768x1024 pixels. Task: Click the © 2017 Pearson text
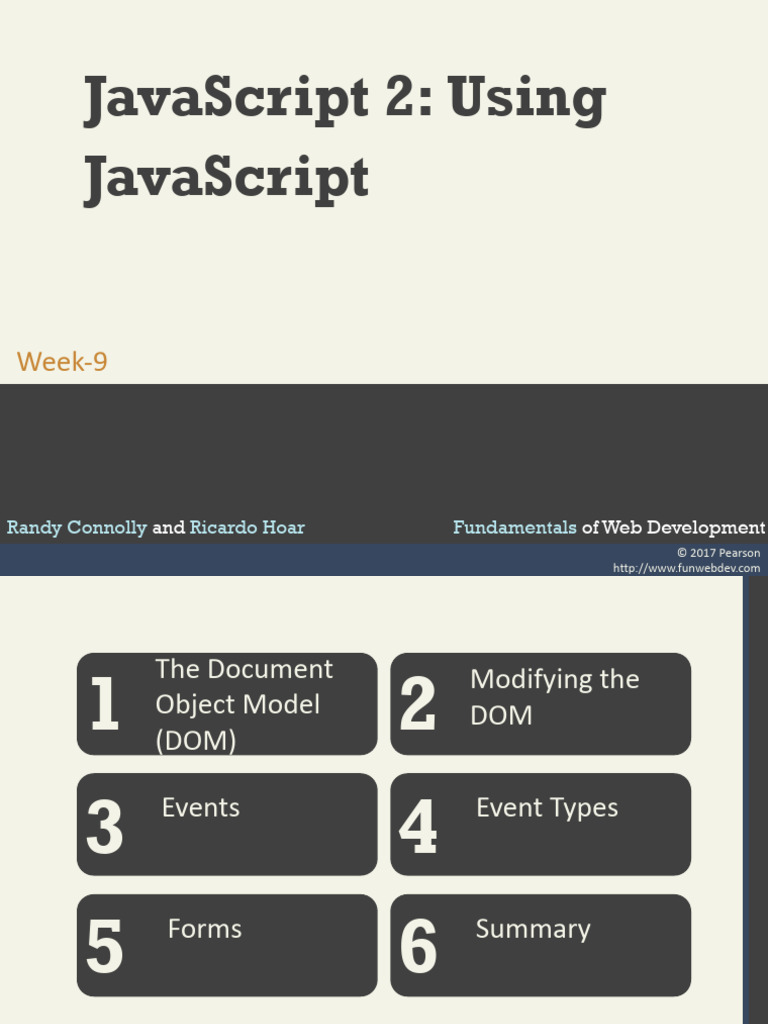click(x=718, y=553)
